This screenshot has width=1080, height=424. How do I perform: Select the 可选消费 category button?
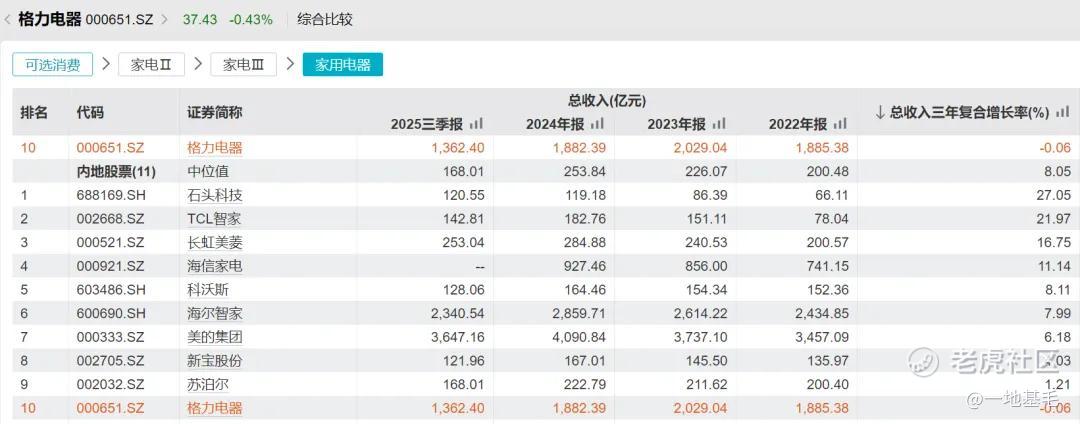(x=52, y=65)
